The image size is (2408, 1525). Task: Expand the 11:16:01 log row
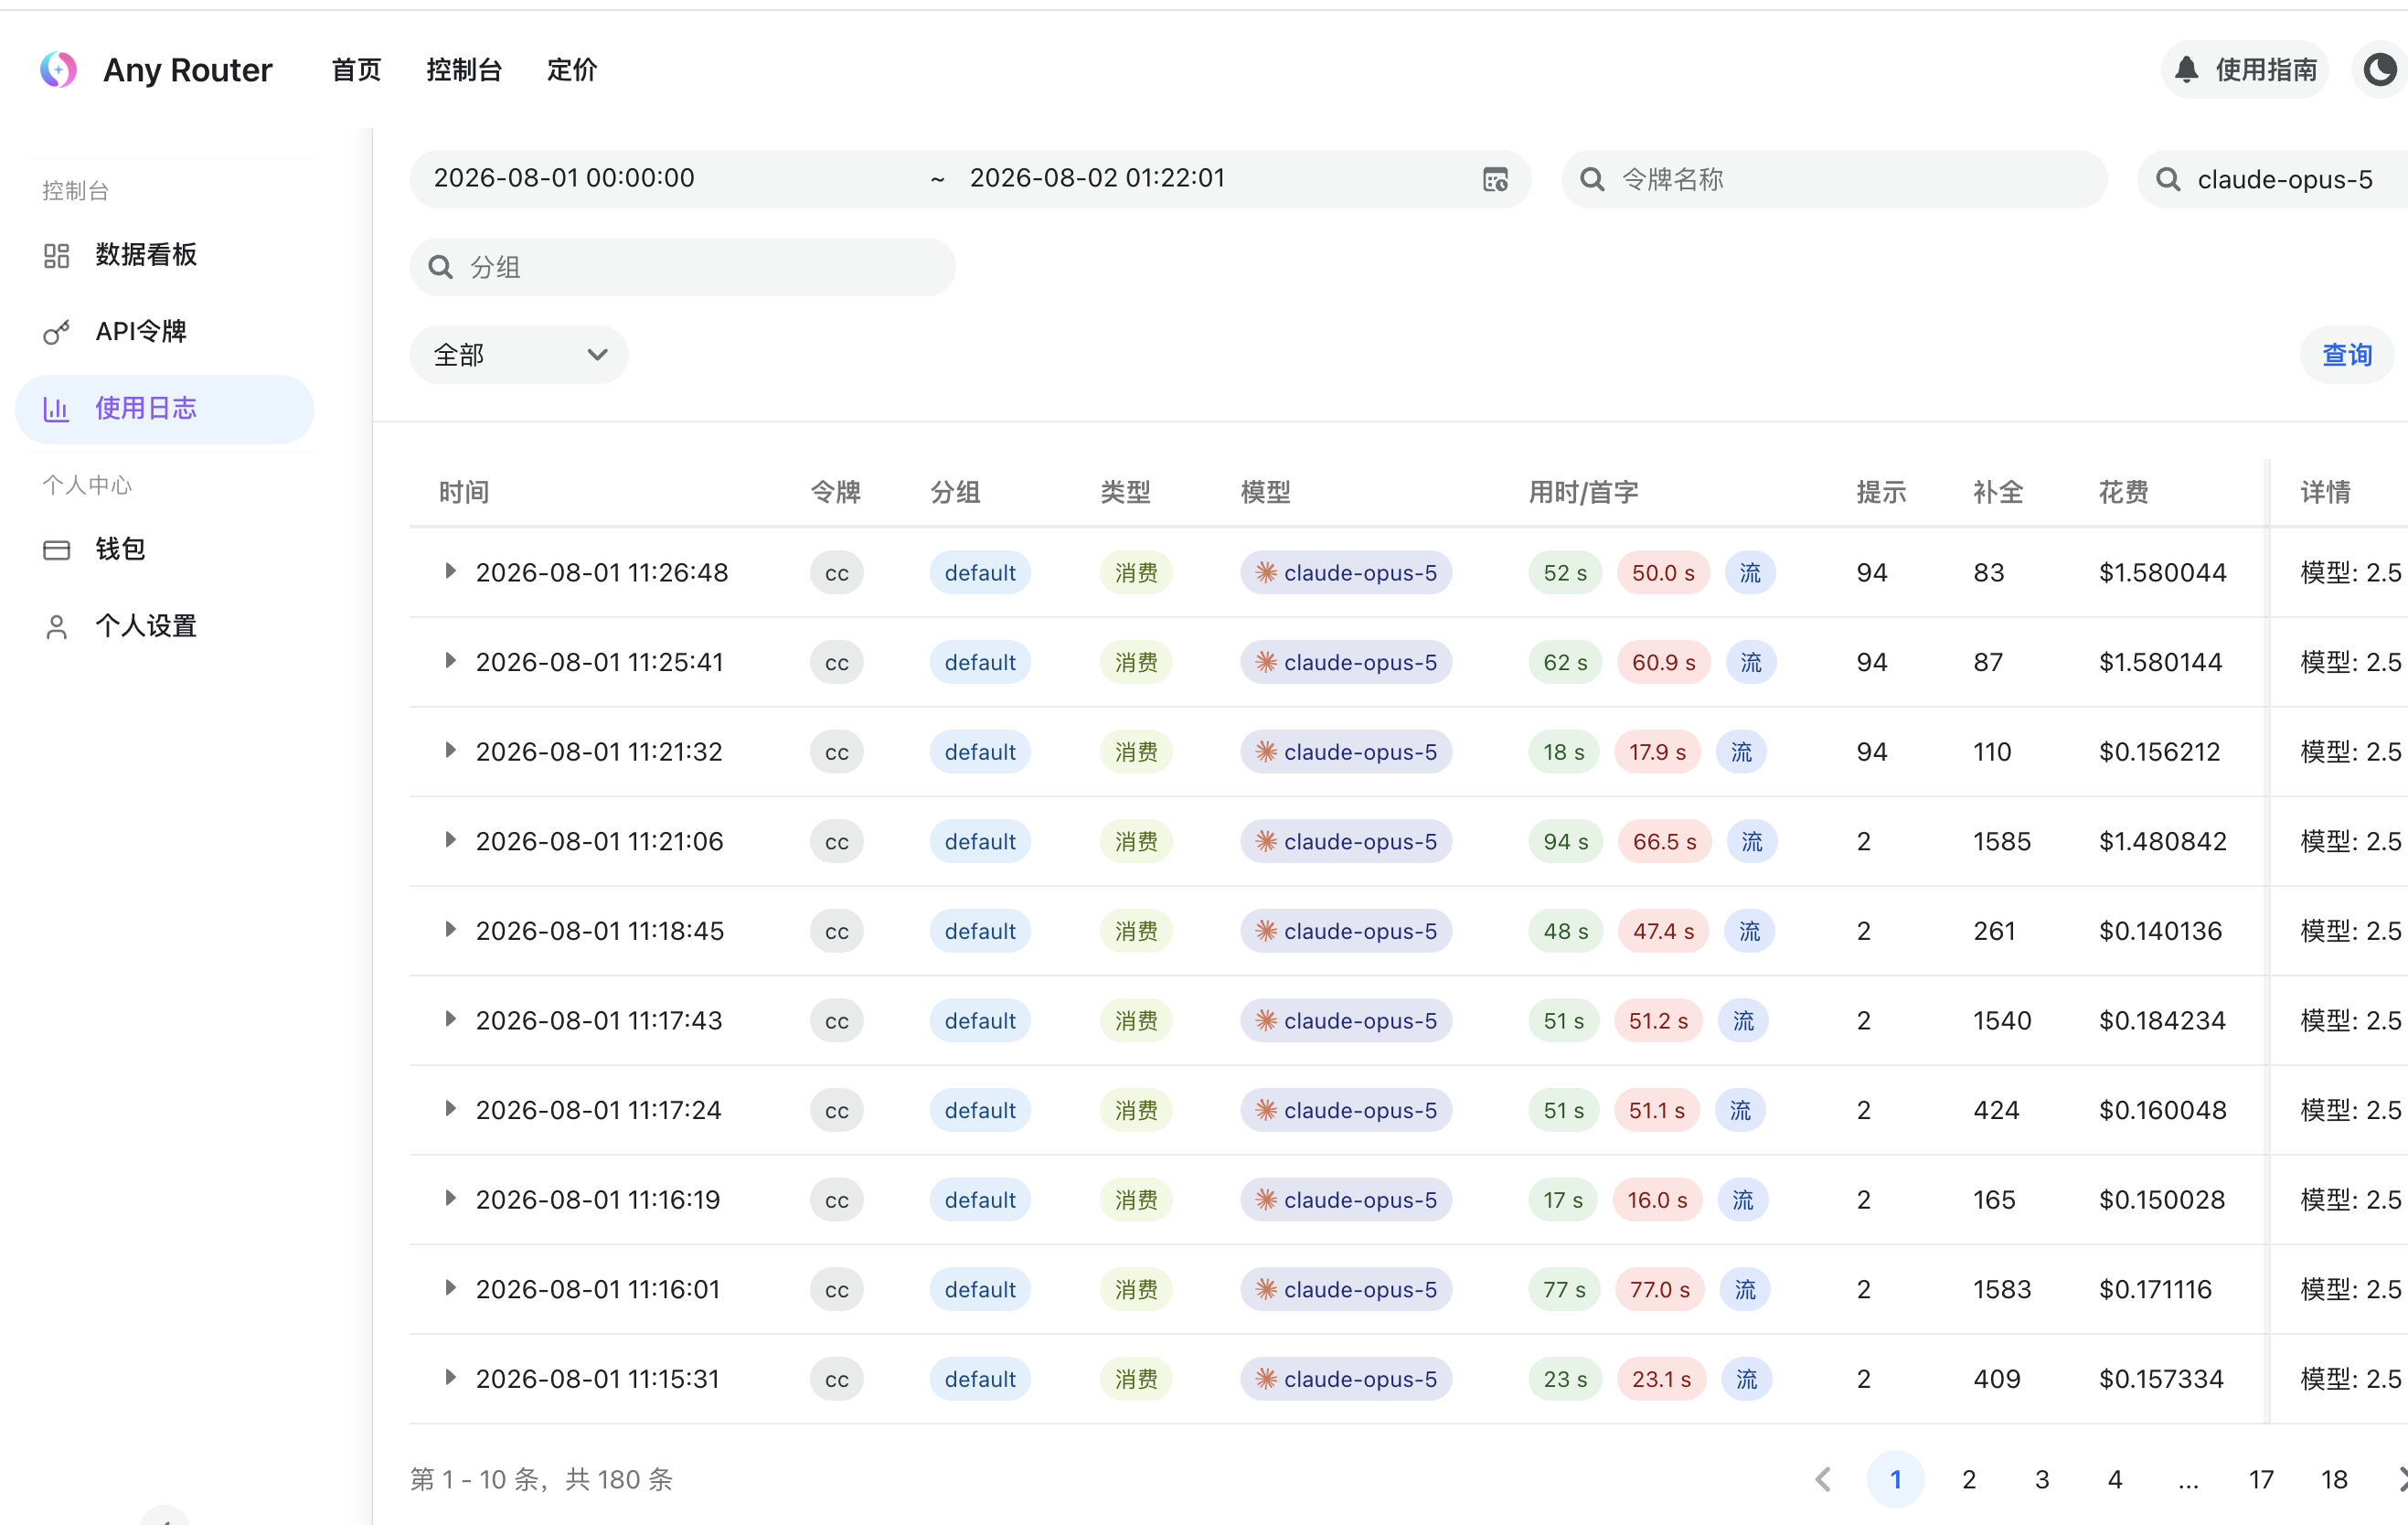pos(450,1288)
